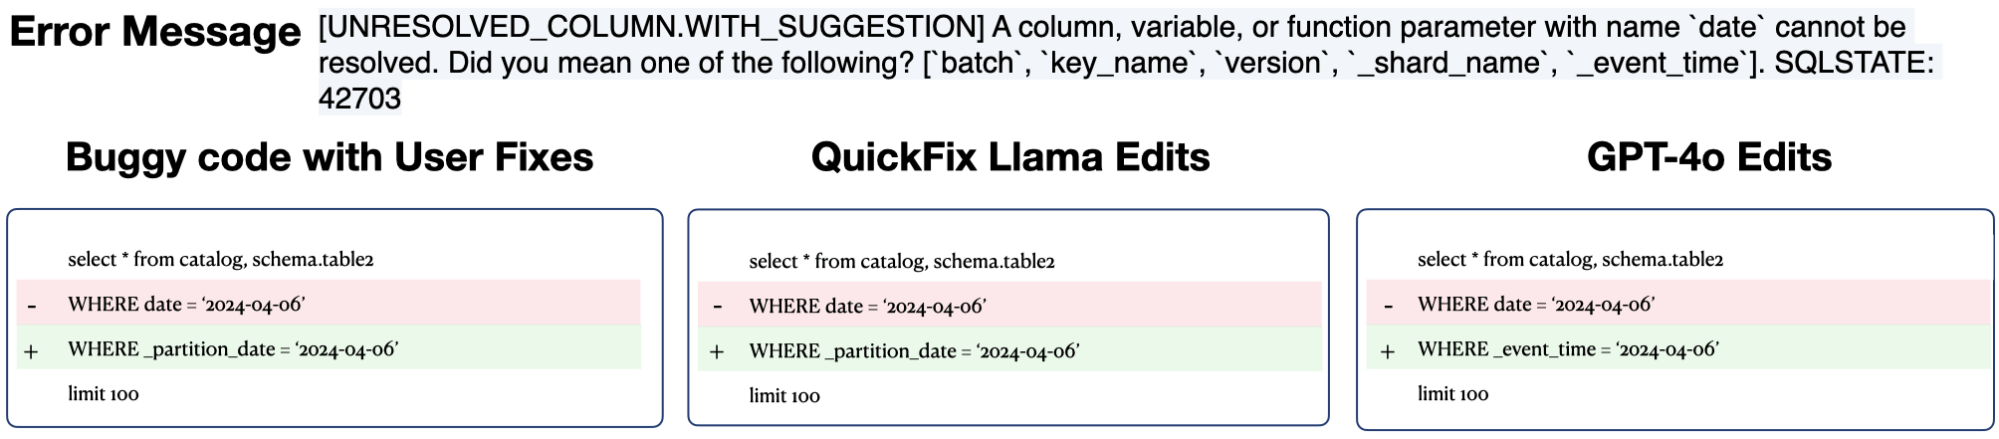This screenshot has width=1999, height=439.
Task: Click the select statement line in the QuickFix Llama panel
Action: (x=901, y=262)
